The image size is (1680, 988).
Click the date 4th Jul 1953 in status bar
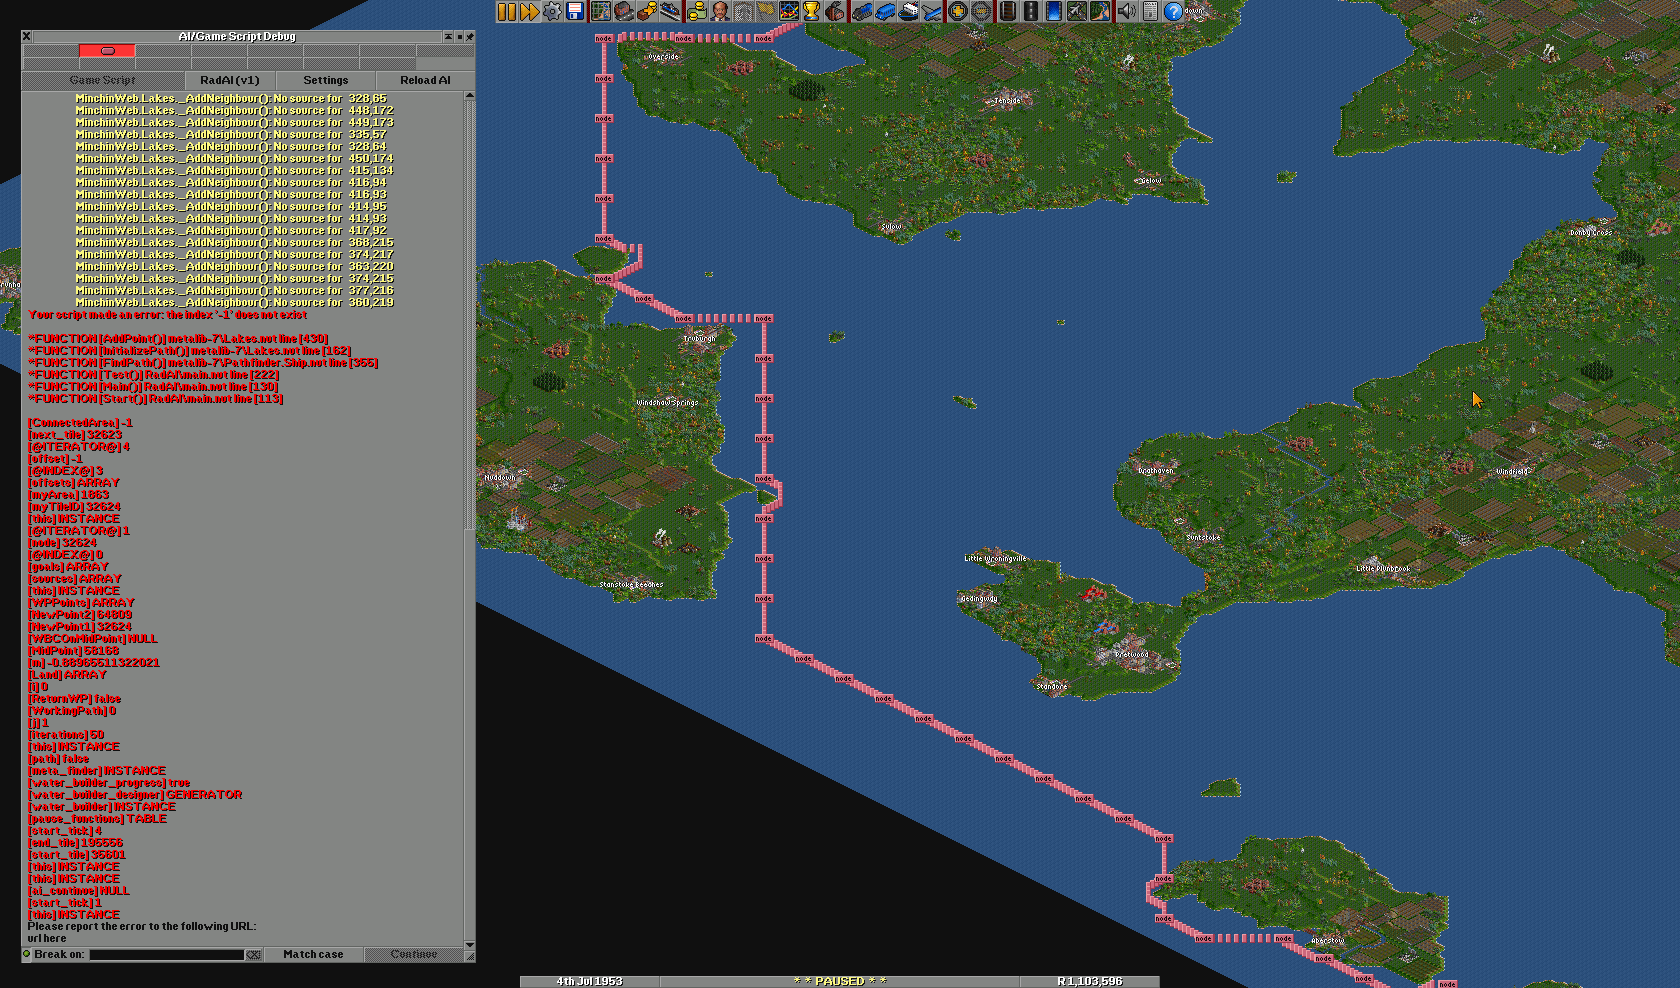pyautogui.click(x=589, y=981)
